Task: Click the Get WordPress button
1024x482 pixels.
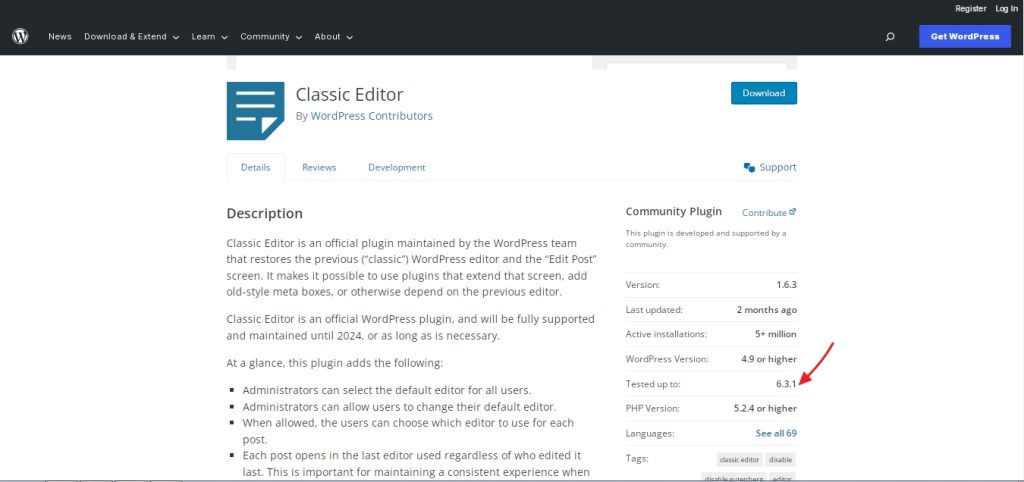Action: pyautogui.click(x=965, y=37)
